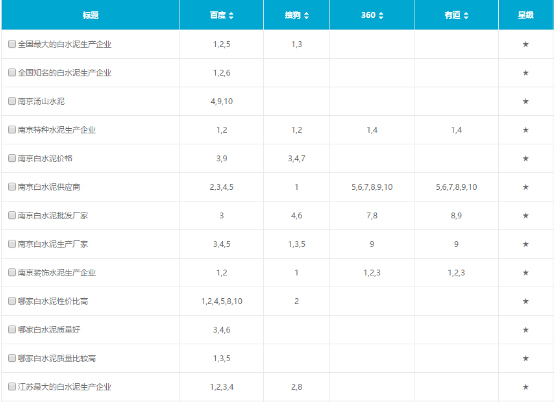Open the 哪家白水泥质量比较高 title text

[x=57, y=358]
